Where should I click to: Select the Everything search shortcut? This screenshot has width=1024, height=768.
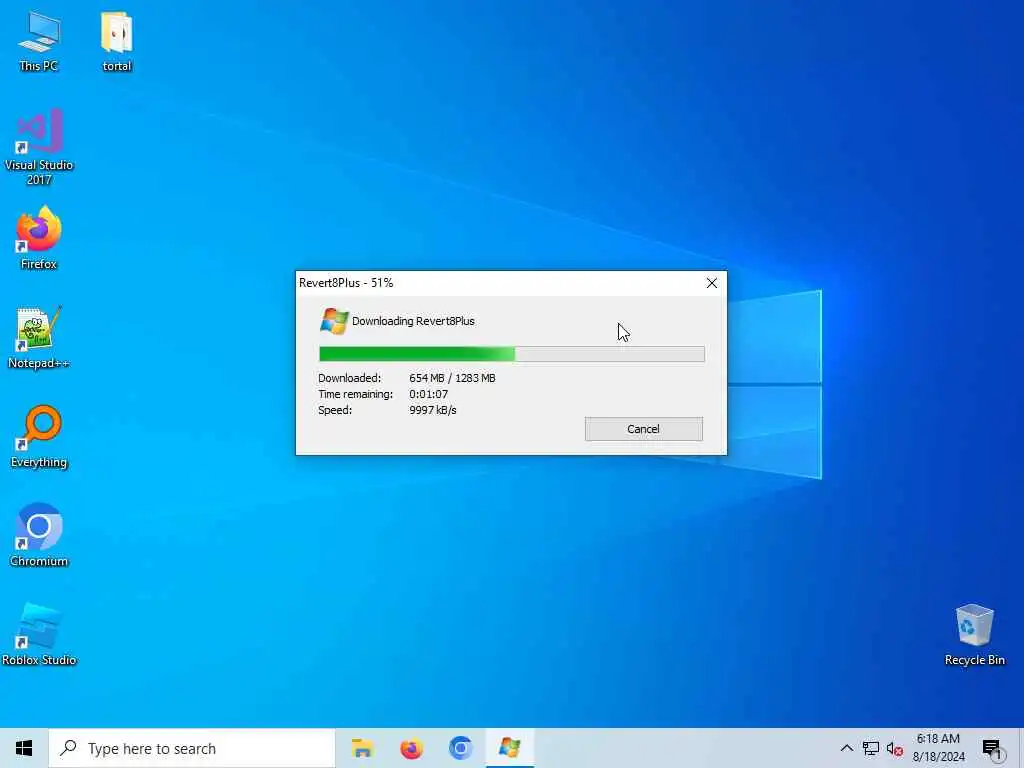39,436
